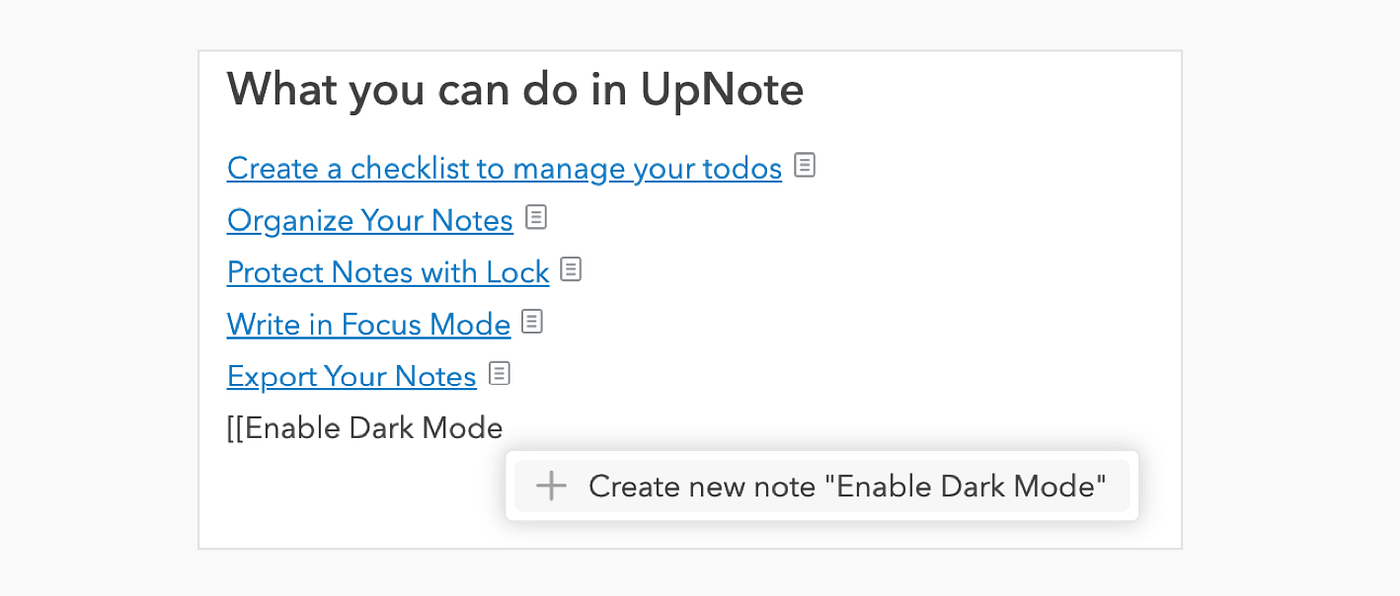Click the note icon beside the checklist link

click(805, 166)
